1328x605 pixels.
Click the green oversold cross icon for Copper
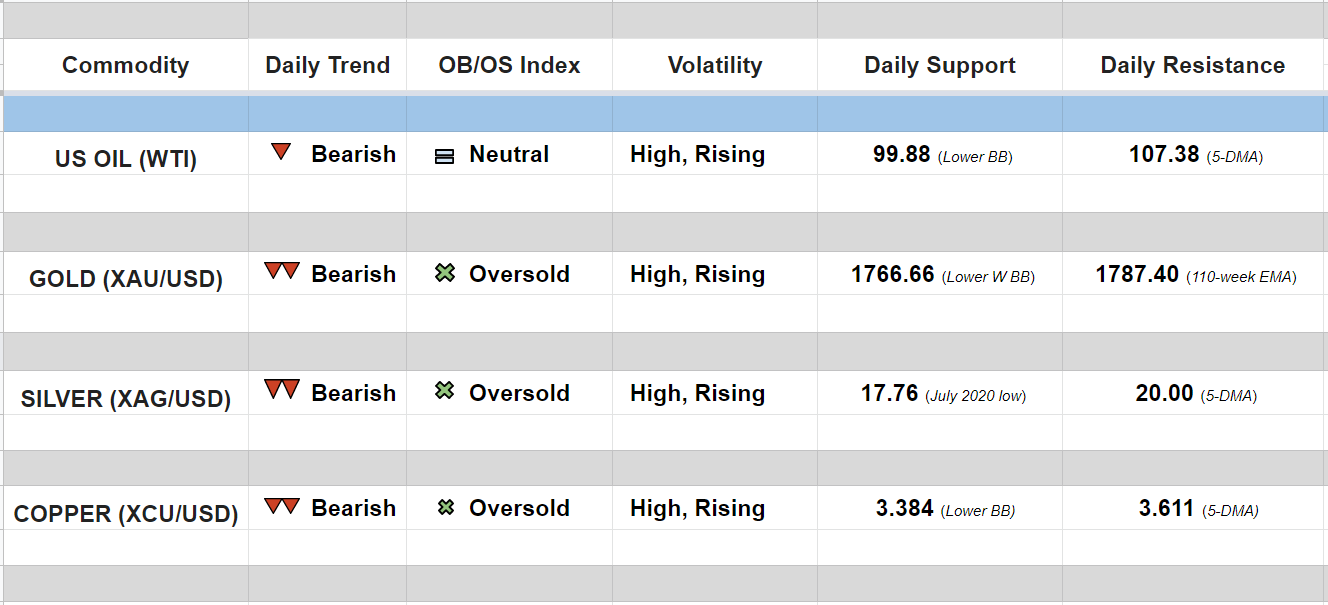[446, 508]
